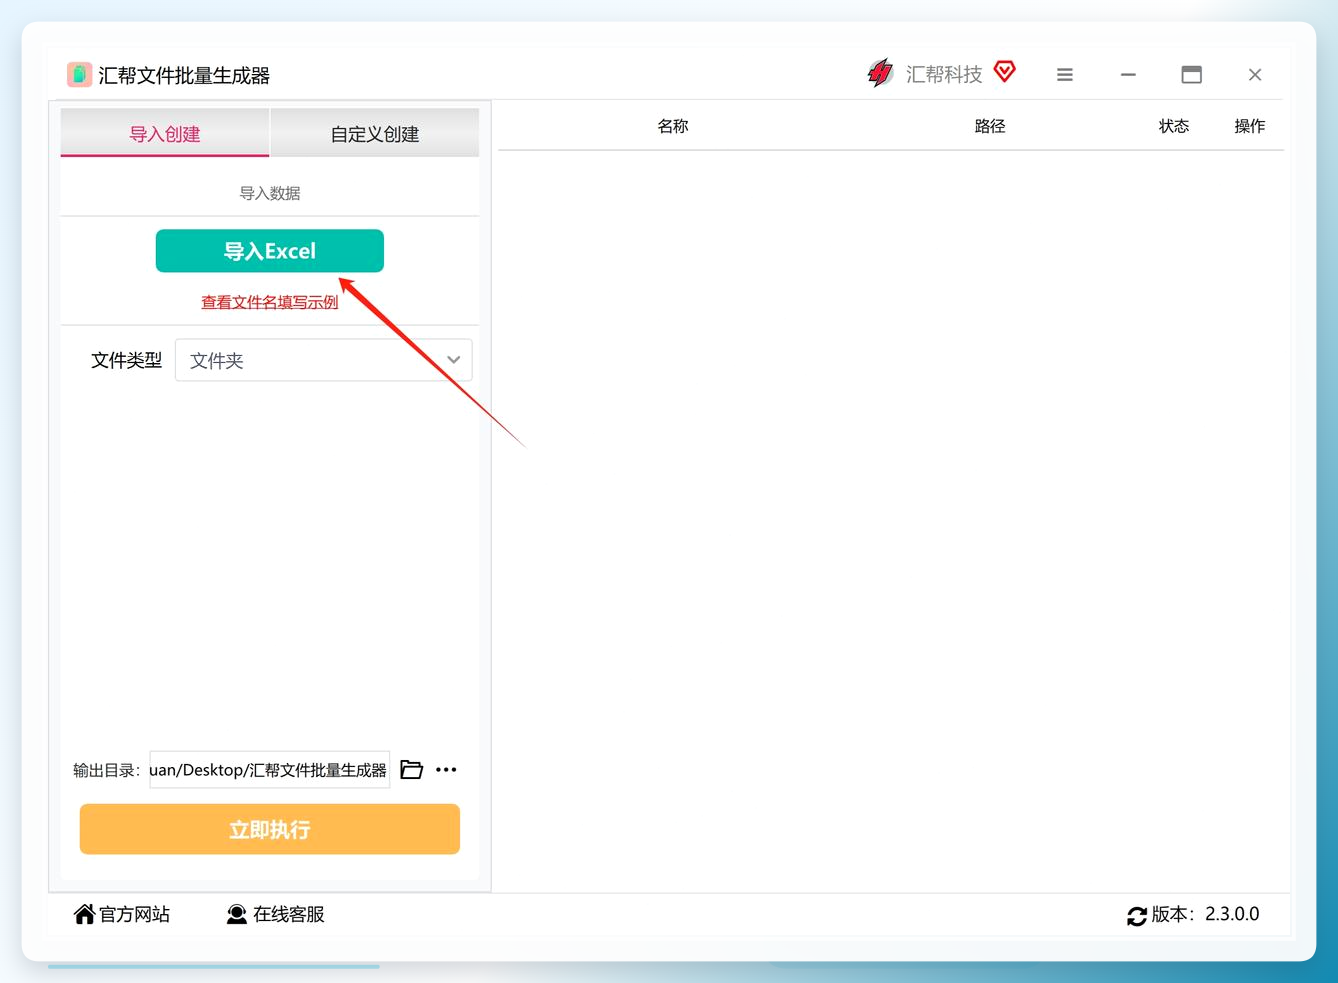The height and width of the screenshot is (983, 1338).
Task: Open the 官方网站 link text
Action: tap(135, 914)
